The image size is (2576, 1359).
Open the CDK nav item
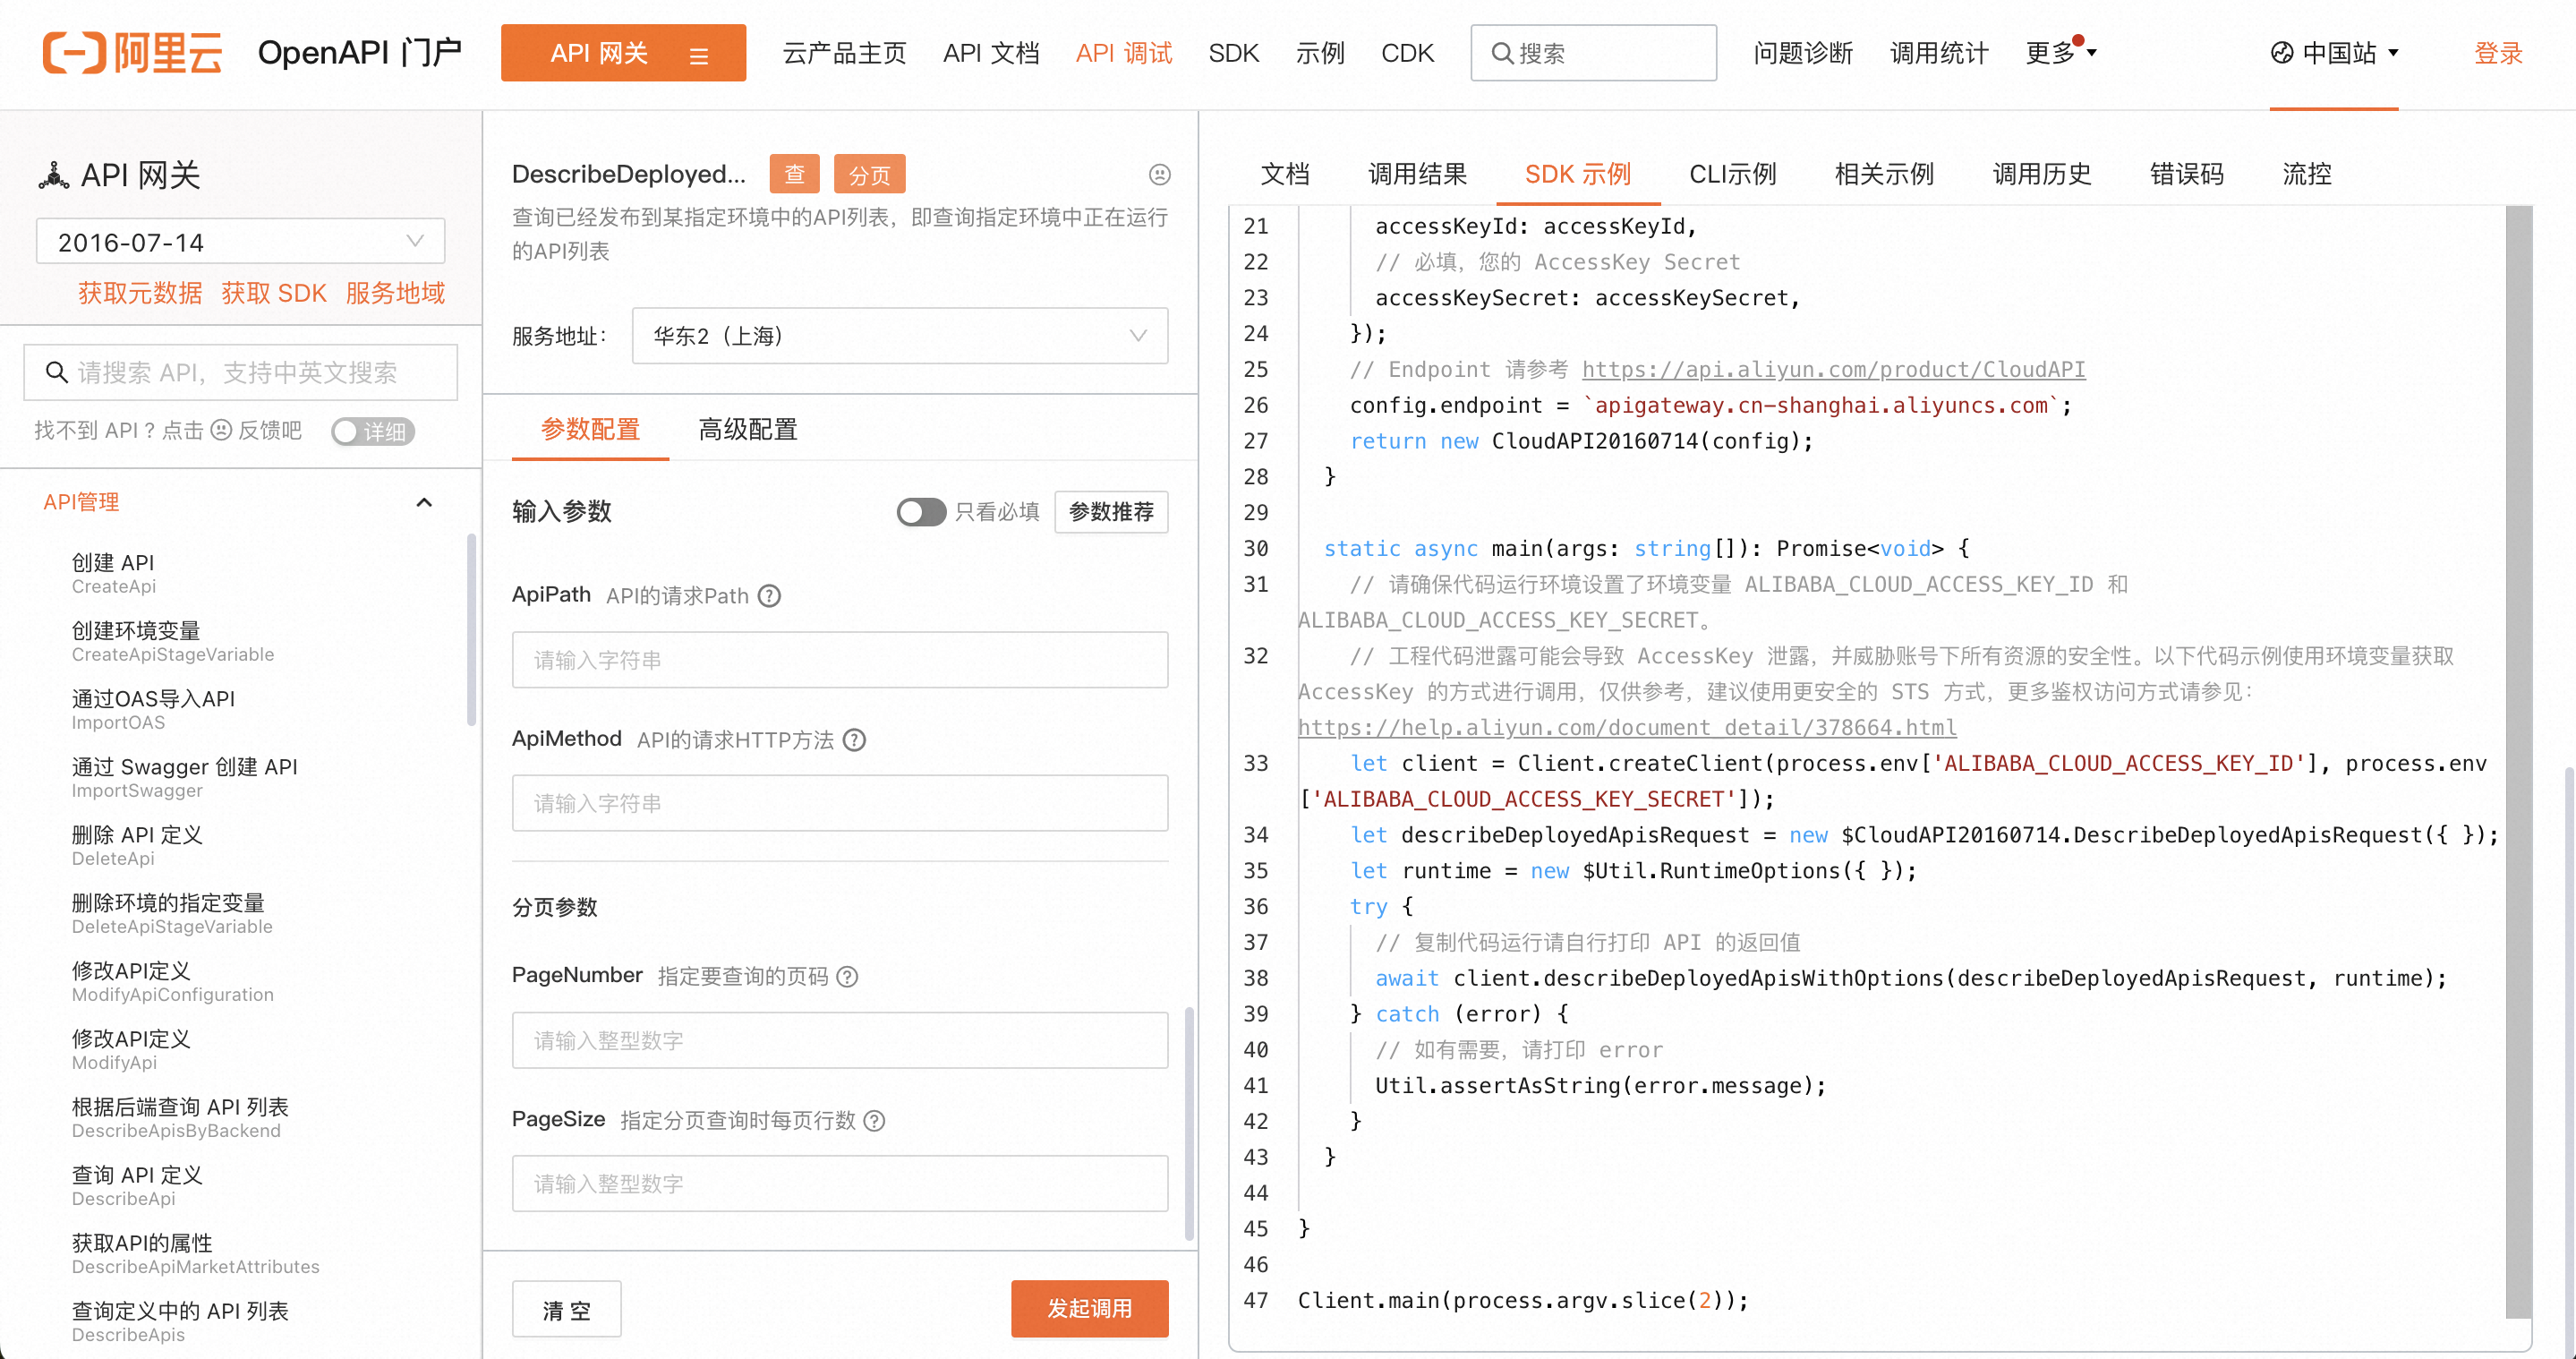pos(1407,53)
